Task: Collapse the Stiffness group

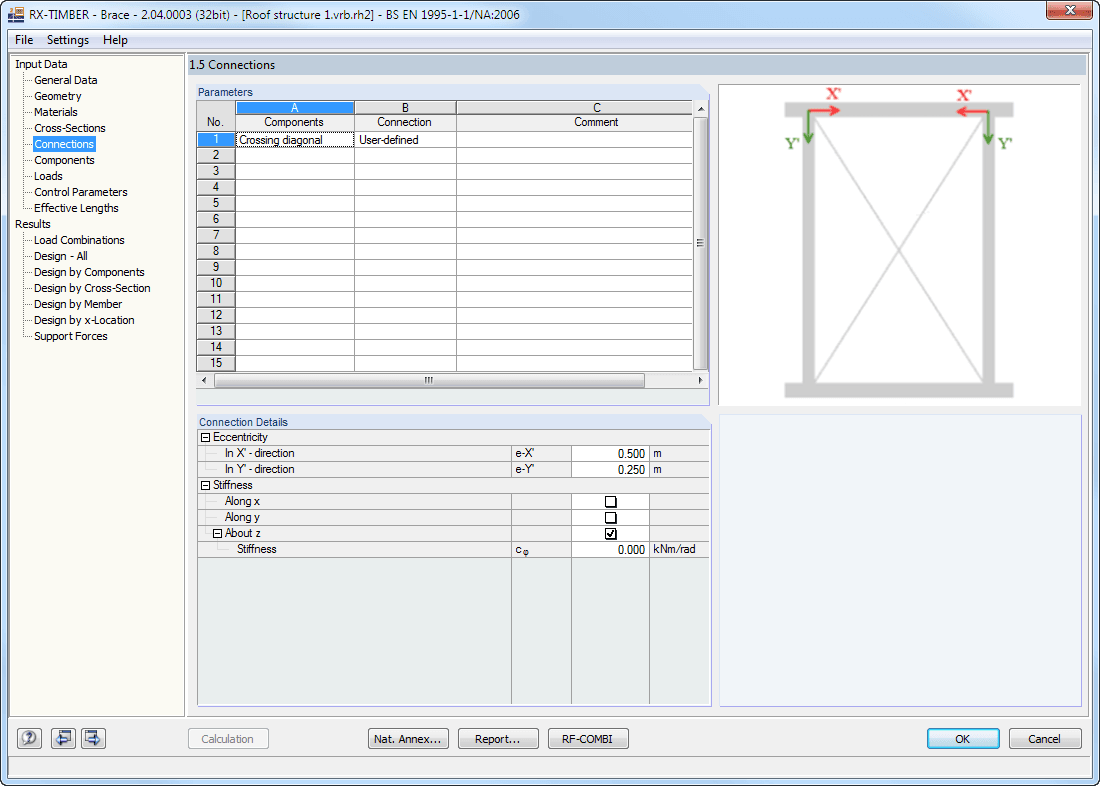Action: 206,485
